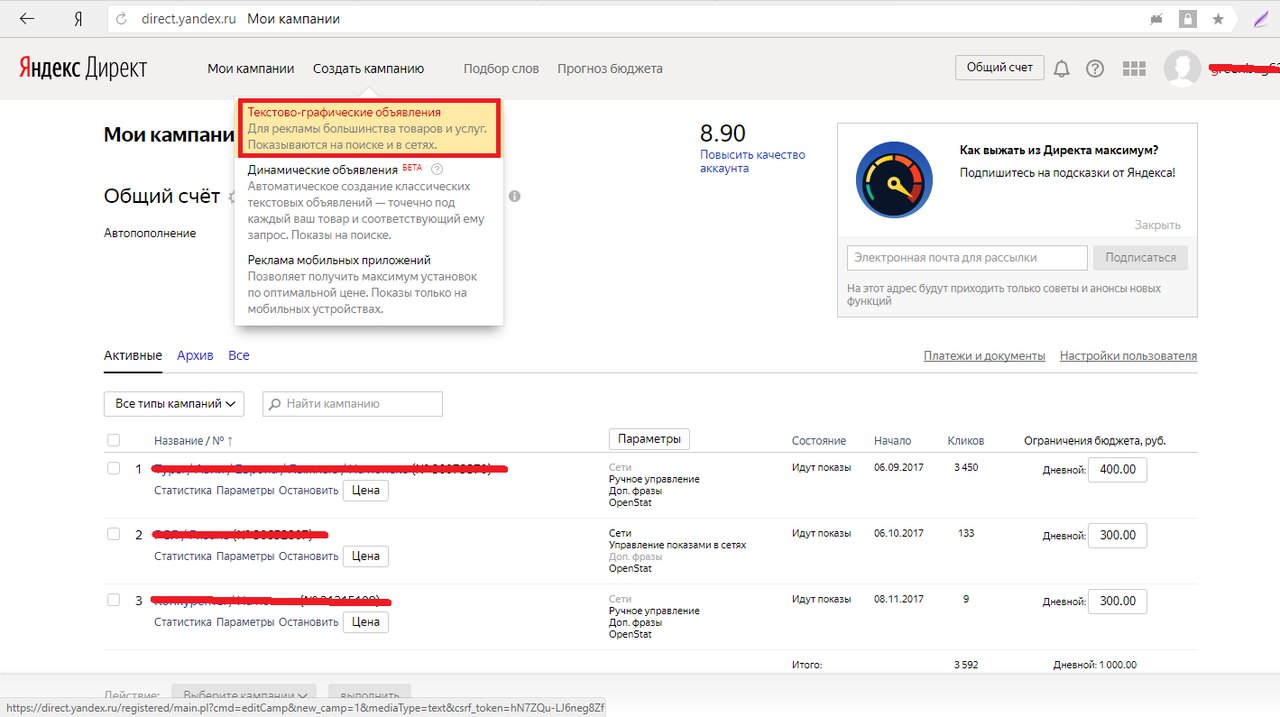The width and height of the screenshot is (1280, 717).
Task: Open 'Подбор слов' in top navigation
Action: (x=501, y=69)
